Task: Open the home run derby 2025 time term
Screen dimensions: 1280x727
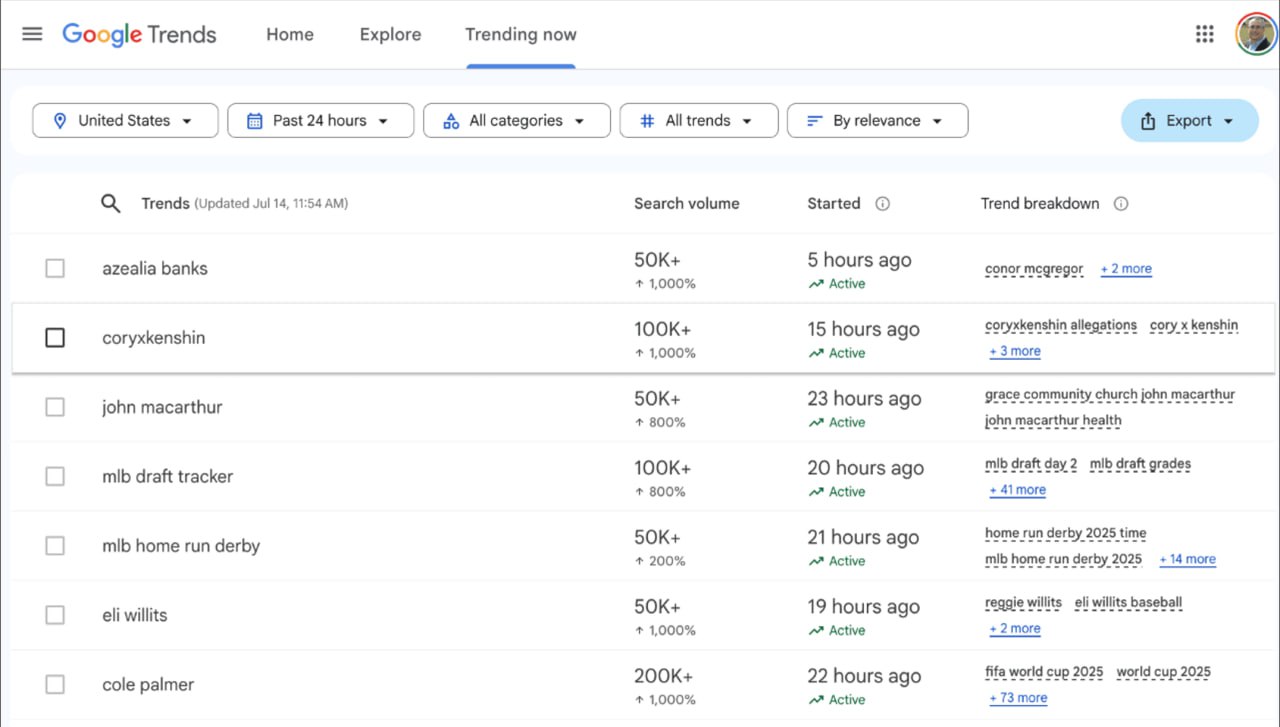Action: 1066,533
